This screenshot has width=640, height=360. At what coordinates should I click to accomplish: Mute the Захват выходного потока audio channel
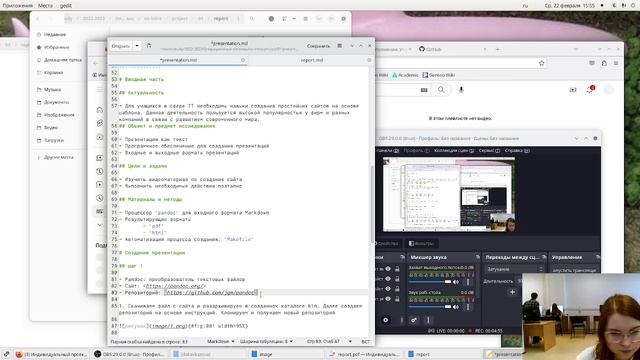[456, 282]
